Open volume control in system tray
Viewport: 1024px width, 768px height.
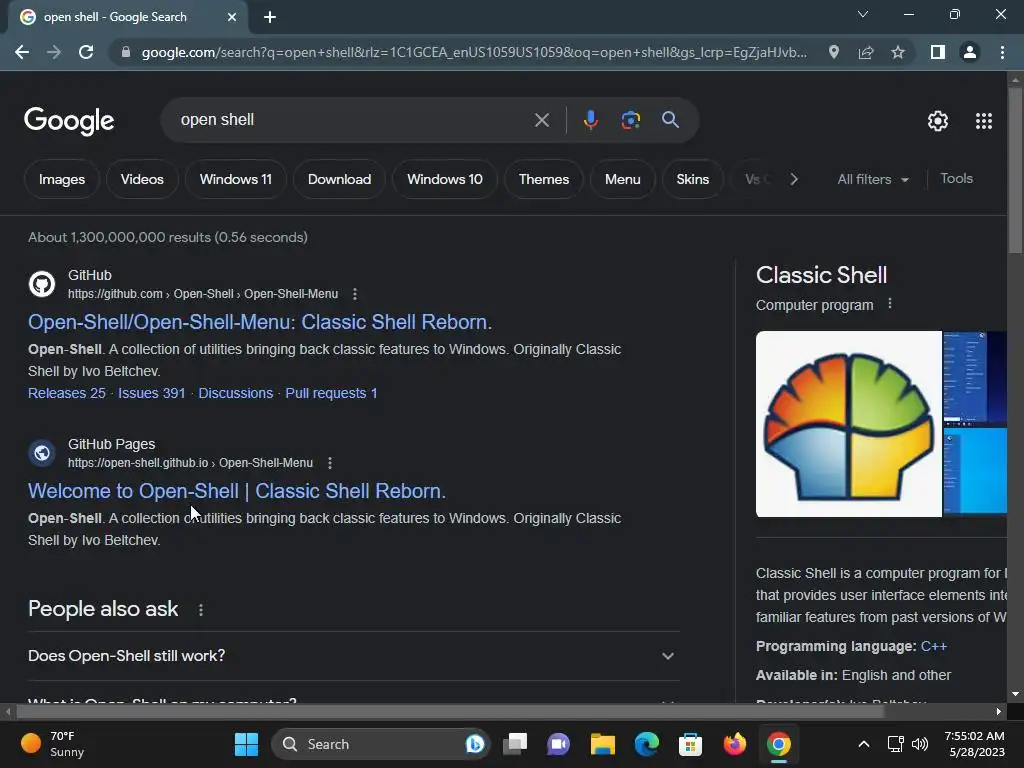(920, 744)
